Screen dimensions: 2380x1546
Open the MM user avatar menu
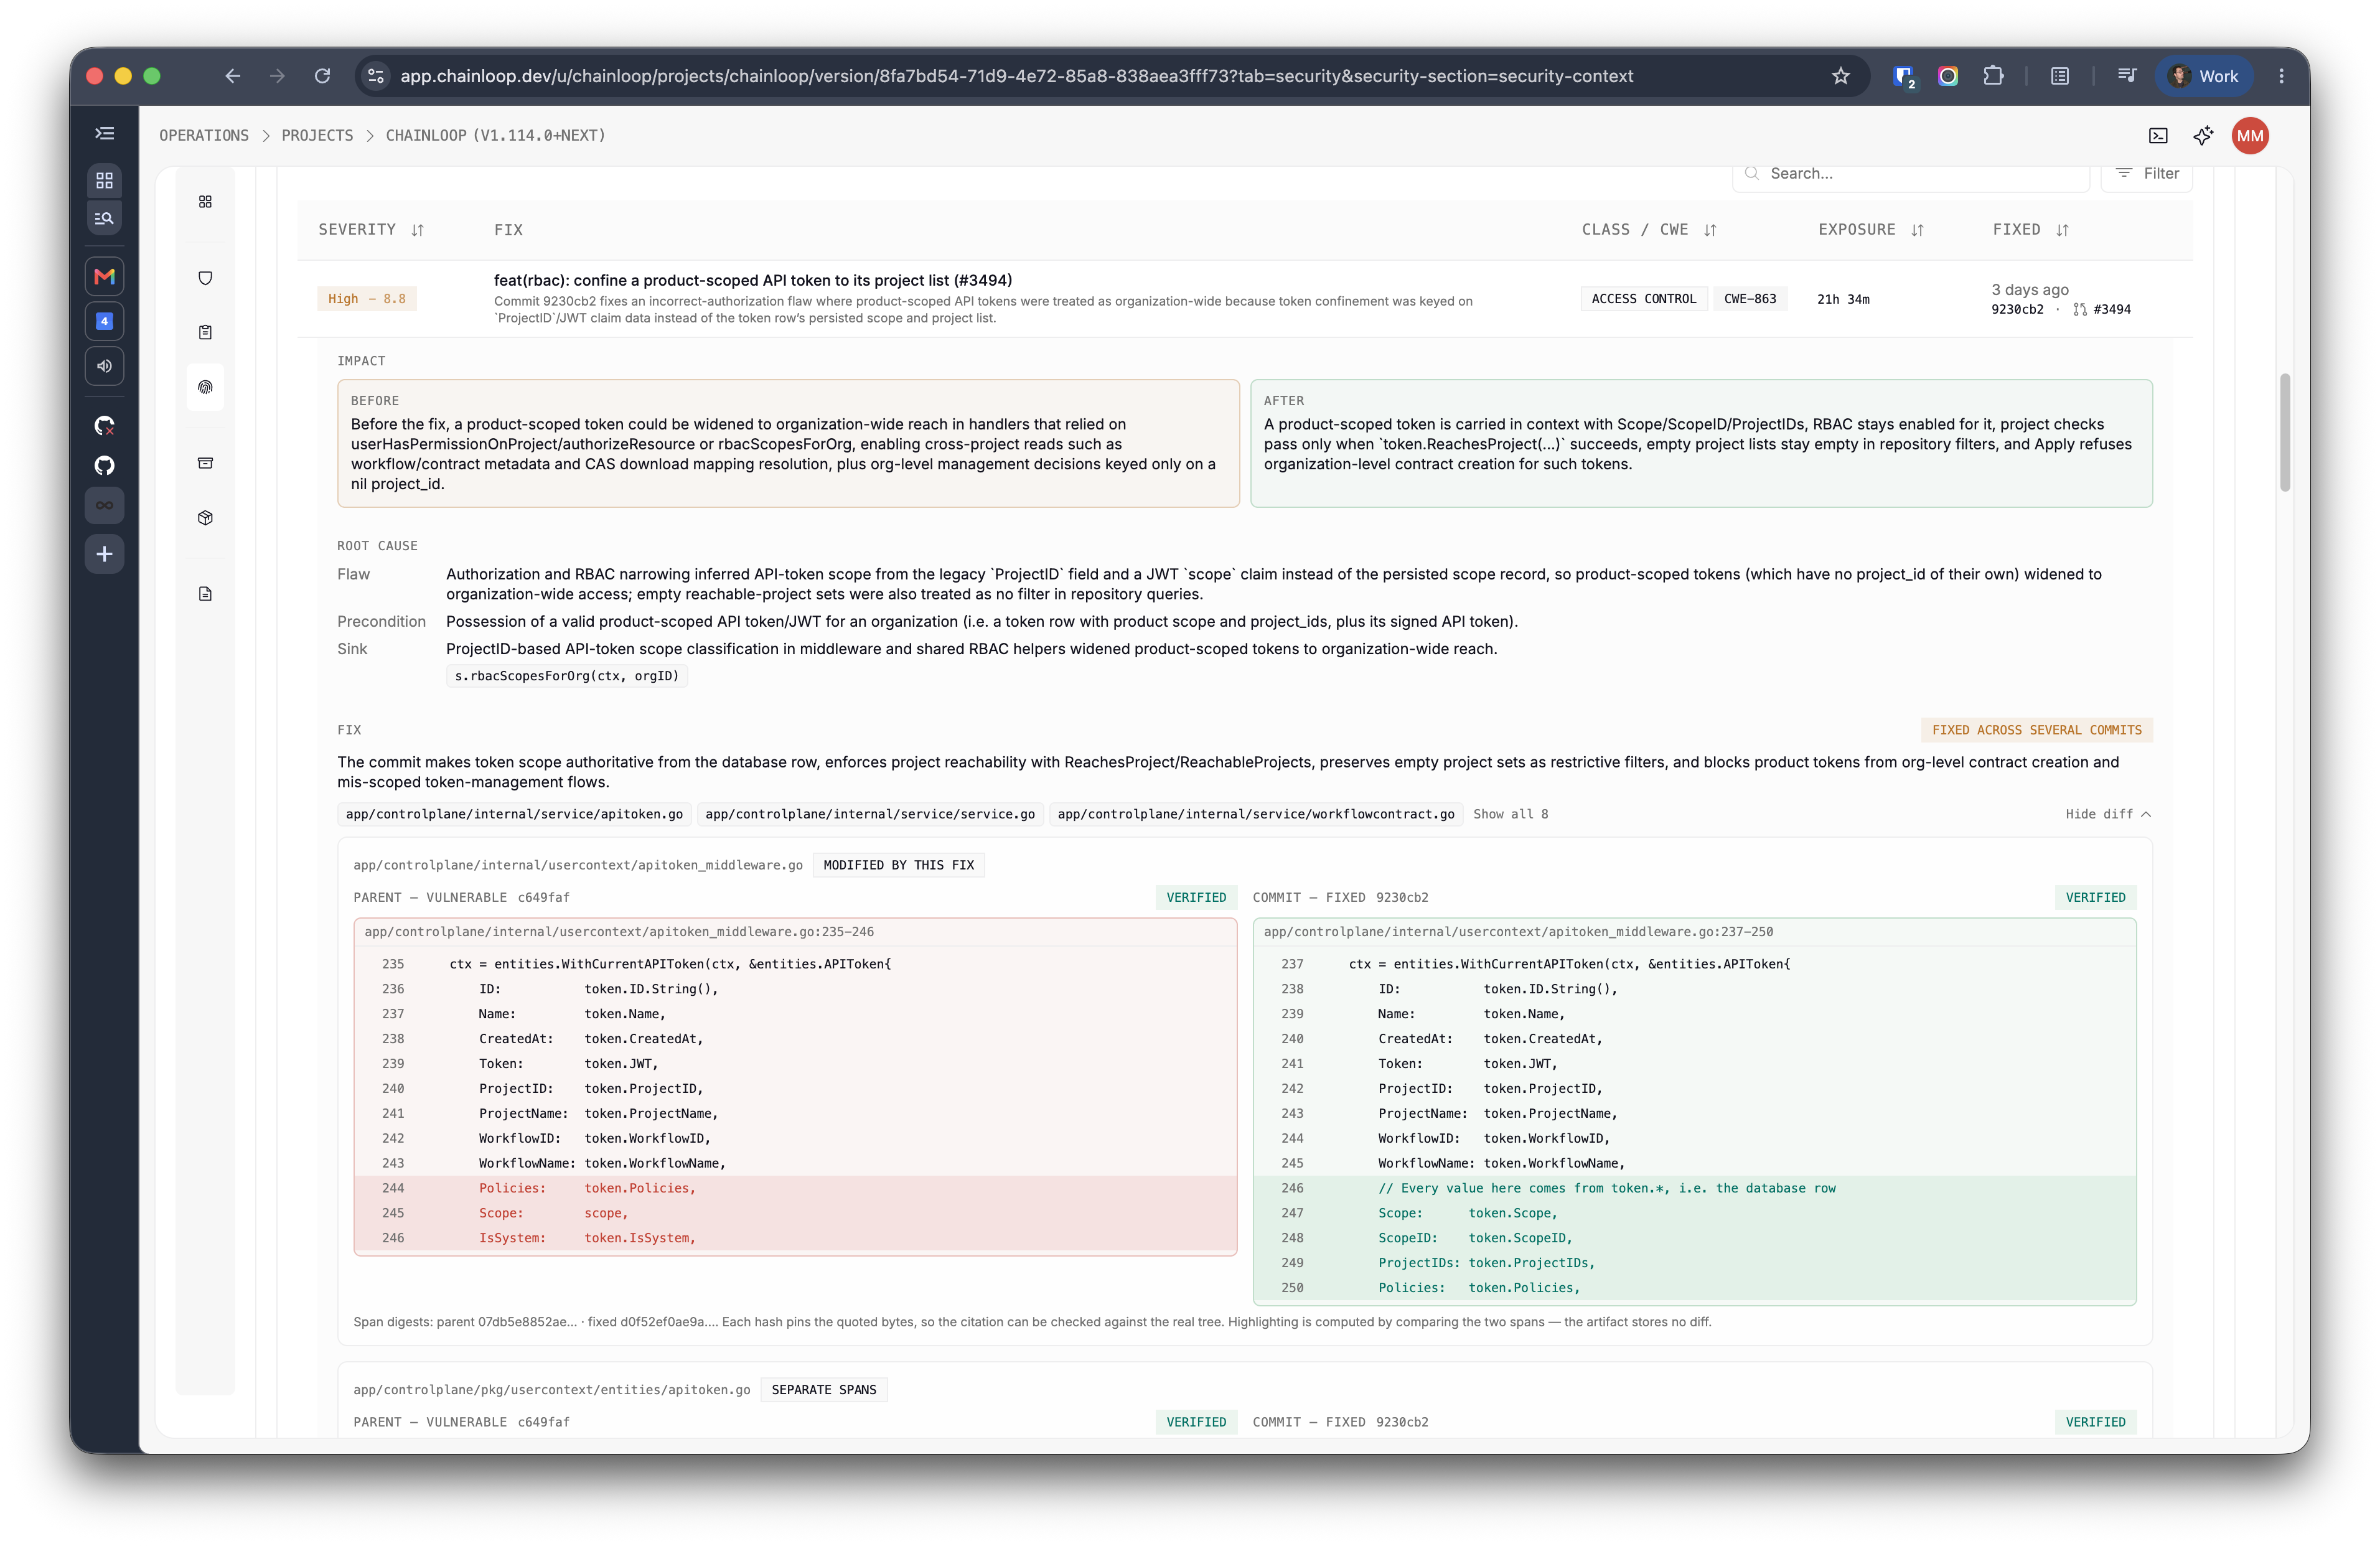click(x=2250, y=136)
